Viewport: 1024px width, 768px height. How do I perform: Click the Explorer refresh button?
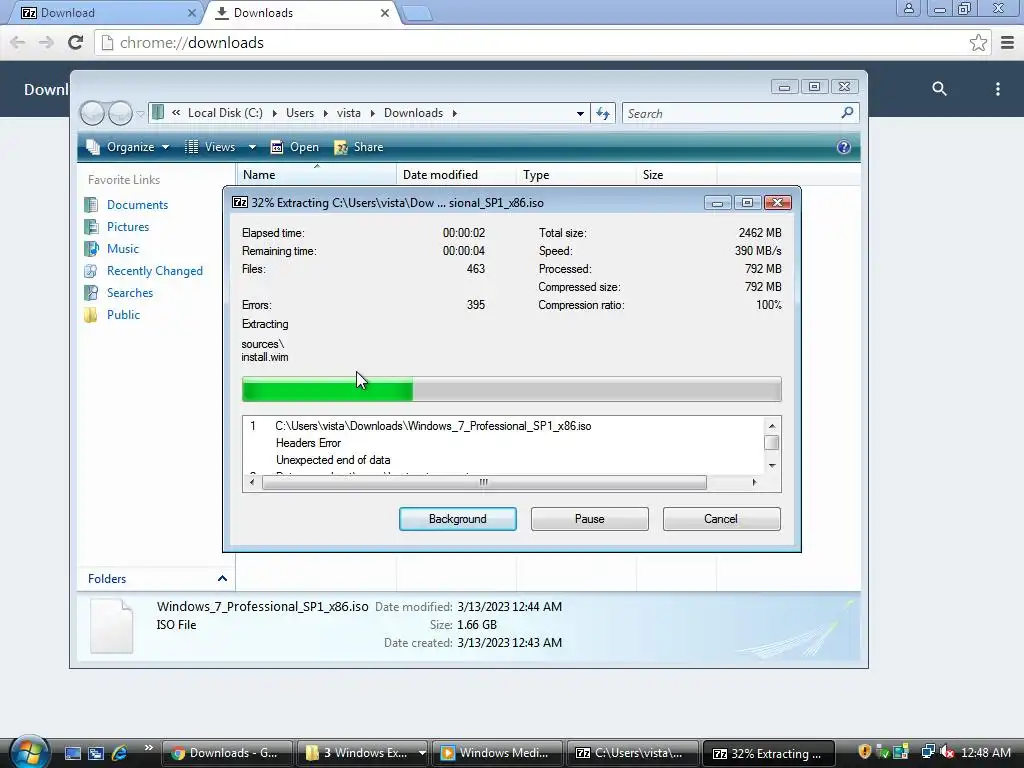tap(603, 113)
